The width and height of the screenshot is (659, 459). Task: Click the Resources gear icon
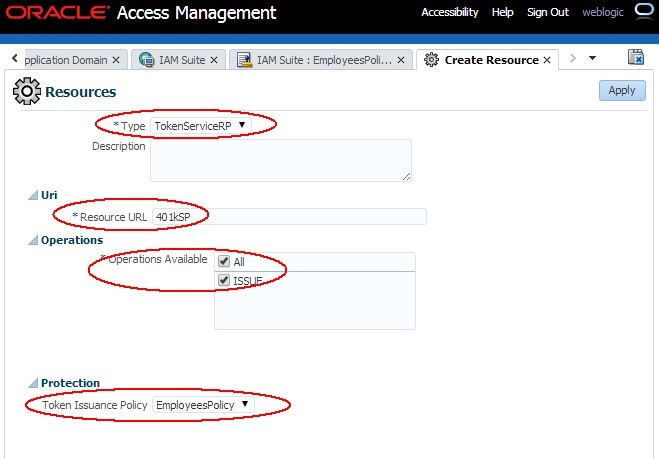pos(27,91)
